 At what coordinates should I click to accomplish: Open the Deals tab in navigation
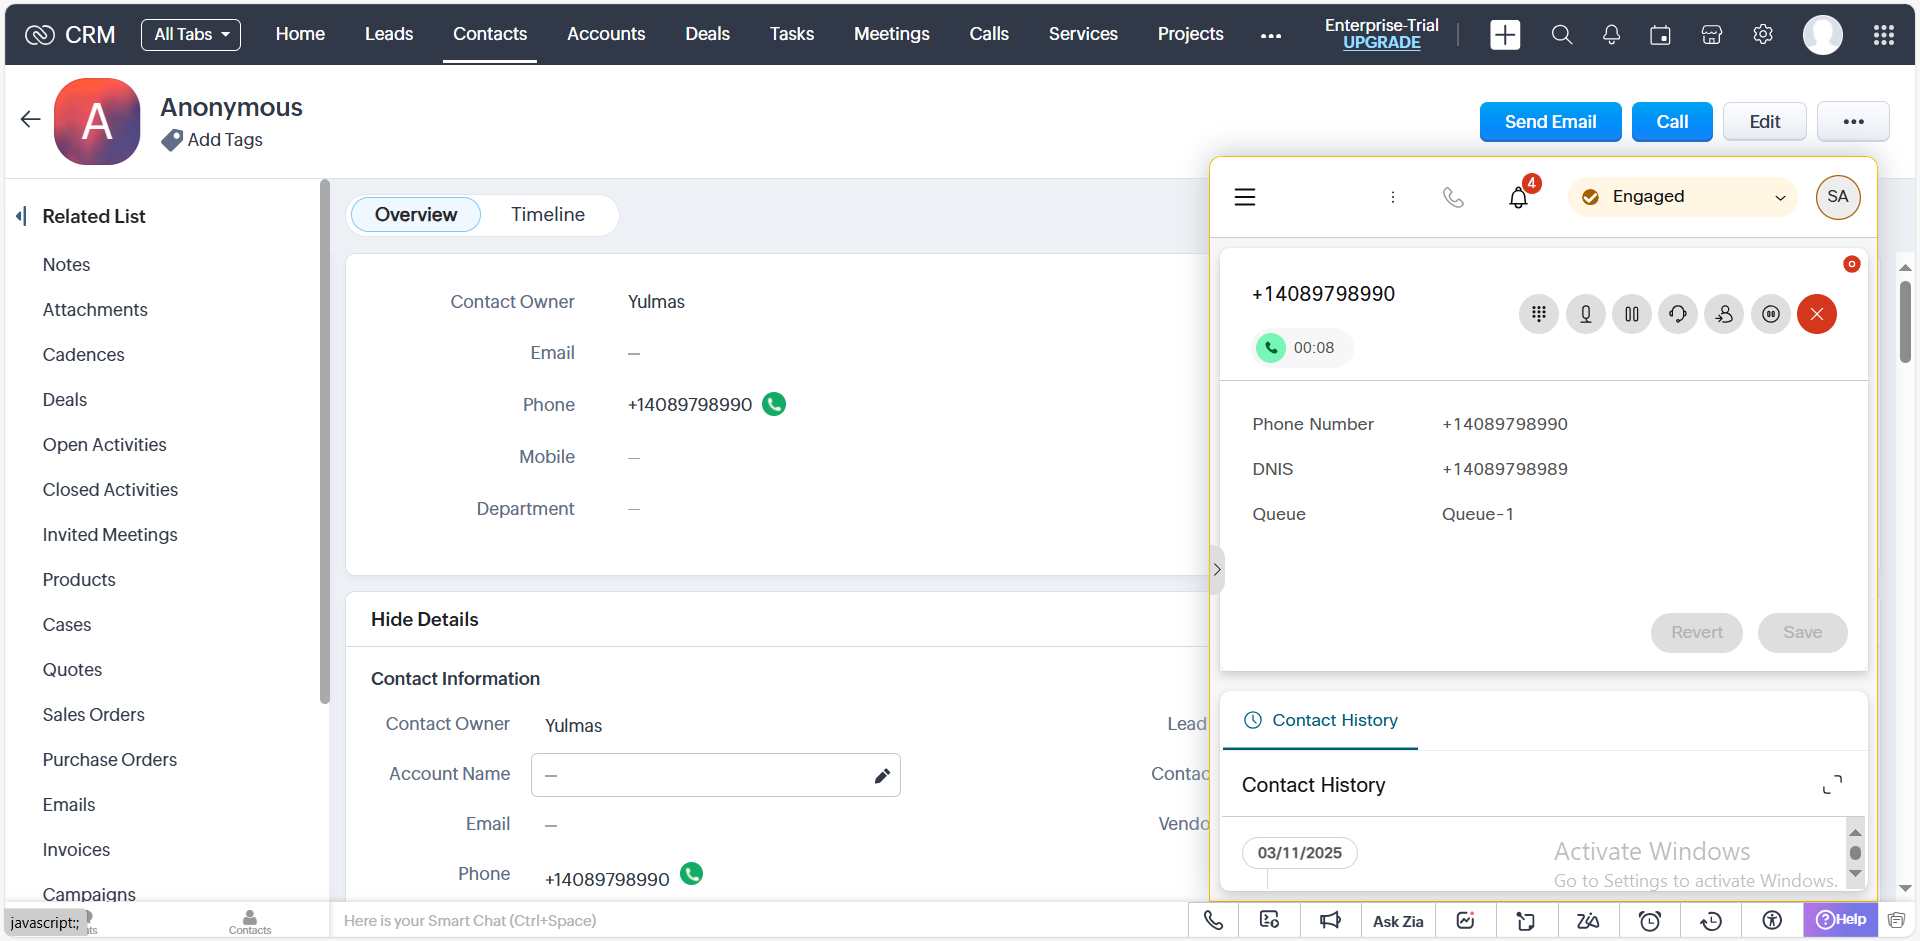[x=707, y=34]
